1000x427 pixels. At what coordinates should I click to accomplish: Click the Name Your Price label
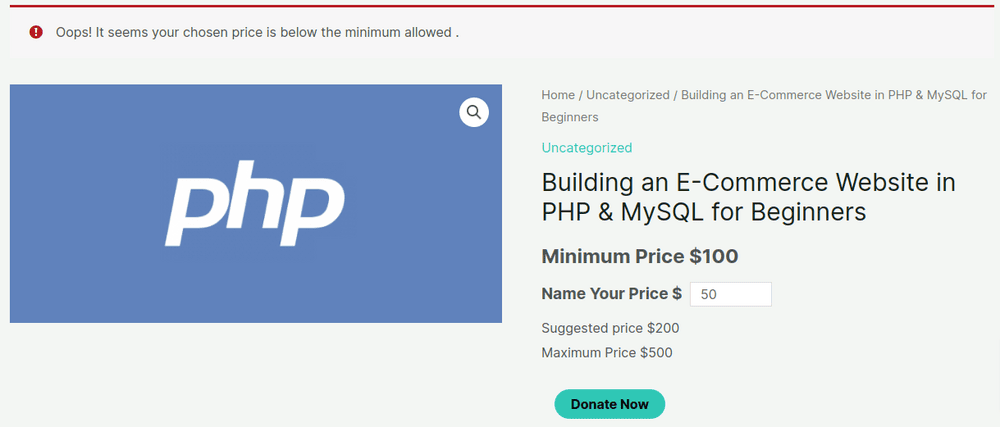[x=604, y=294]
